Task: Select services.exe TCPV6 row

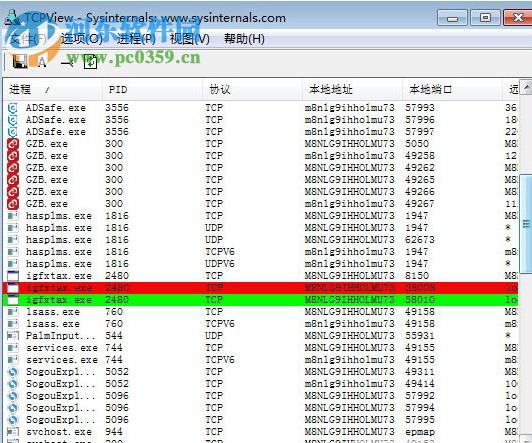Action: pyautogui.click(x=261, y=360)
